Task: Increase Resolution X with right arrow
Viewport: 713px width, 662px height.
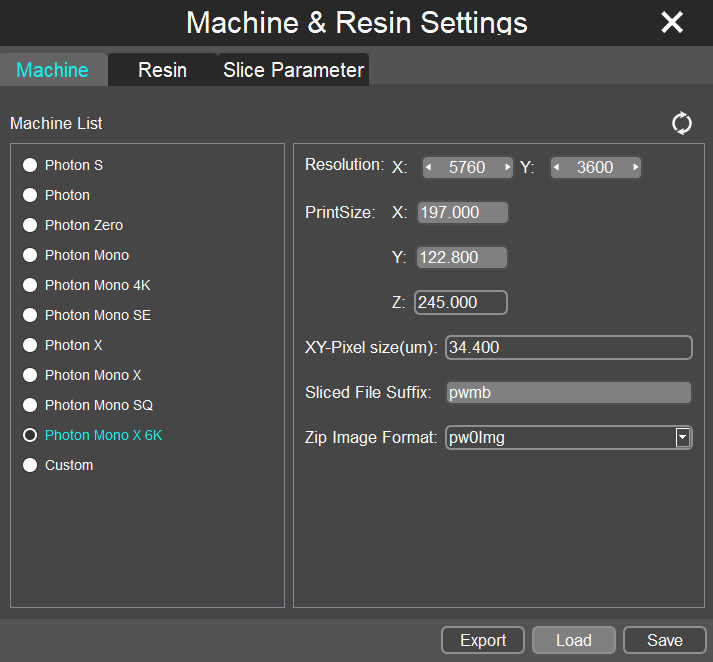Action: (x=507, y=167)
